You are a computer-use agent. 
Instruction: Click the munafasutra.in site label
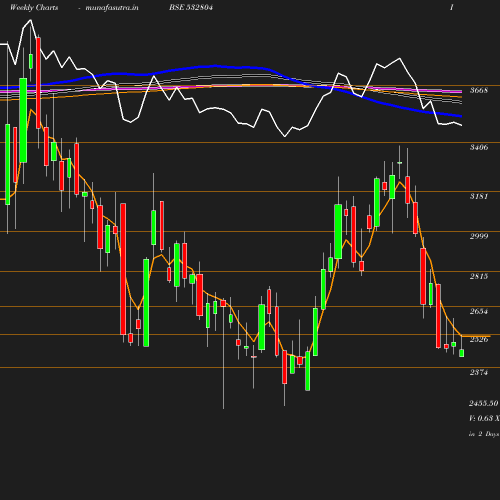coord(112,7)
